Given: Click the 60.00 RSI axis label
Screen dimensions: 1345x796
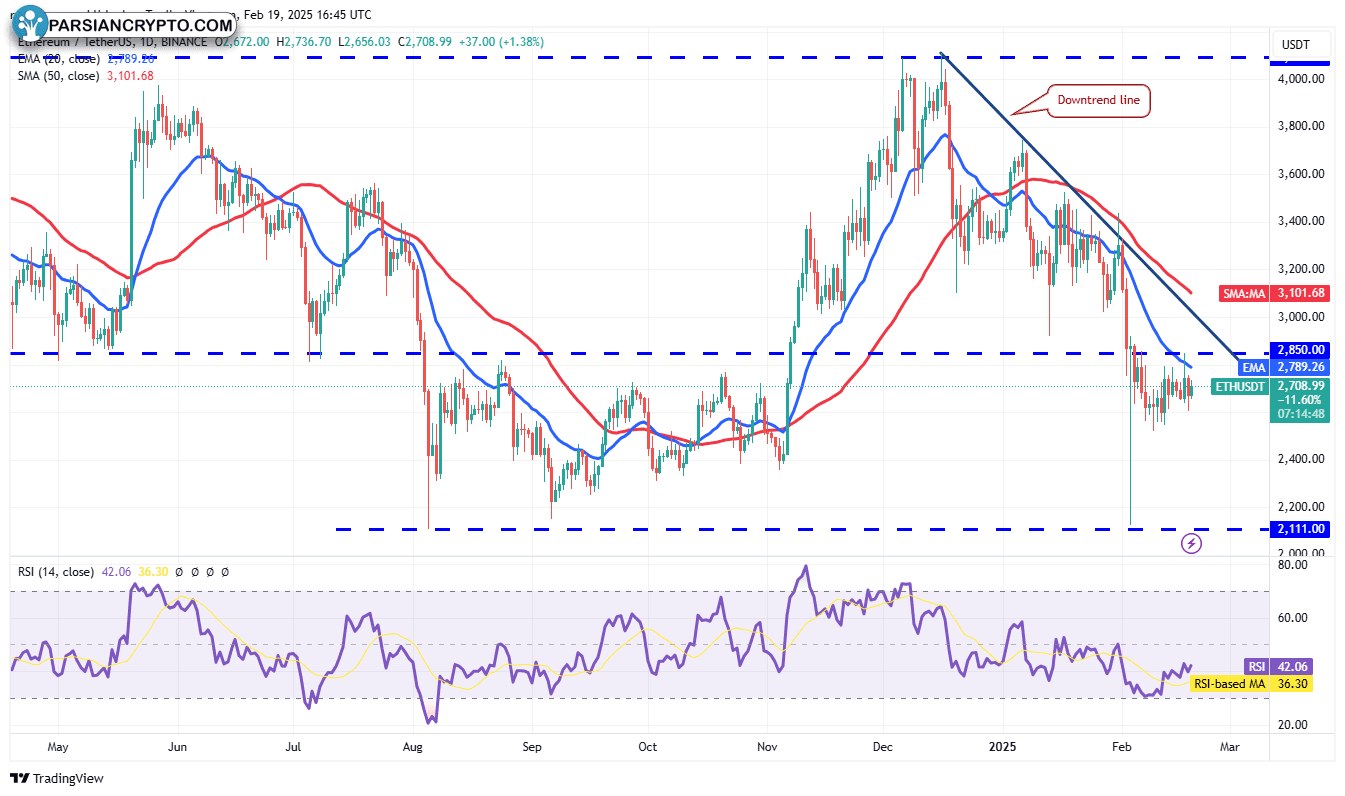Looking at the screenshot, I should [x=1293, y=618].
